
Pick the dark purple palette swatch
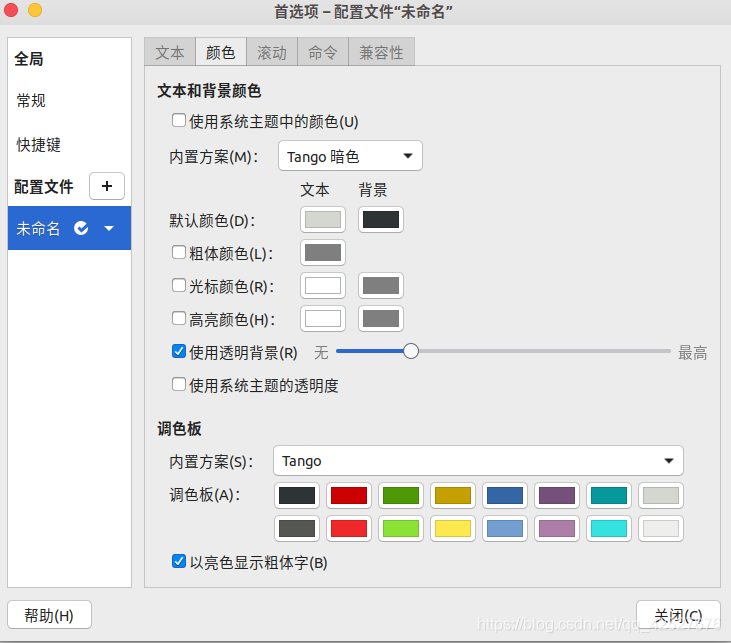click(557, 495)
